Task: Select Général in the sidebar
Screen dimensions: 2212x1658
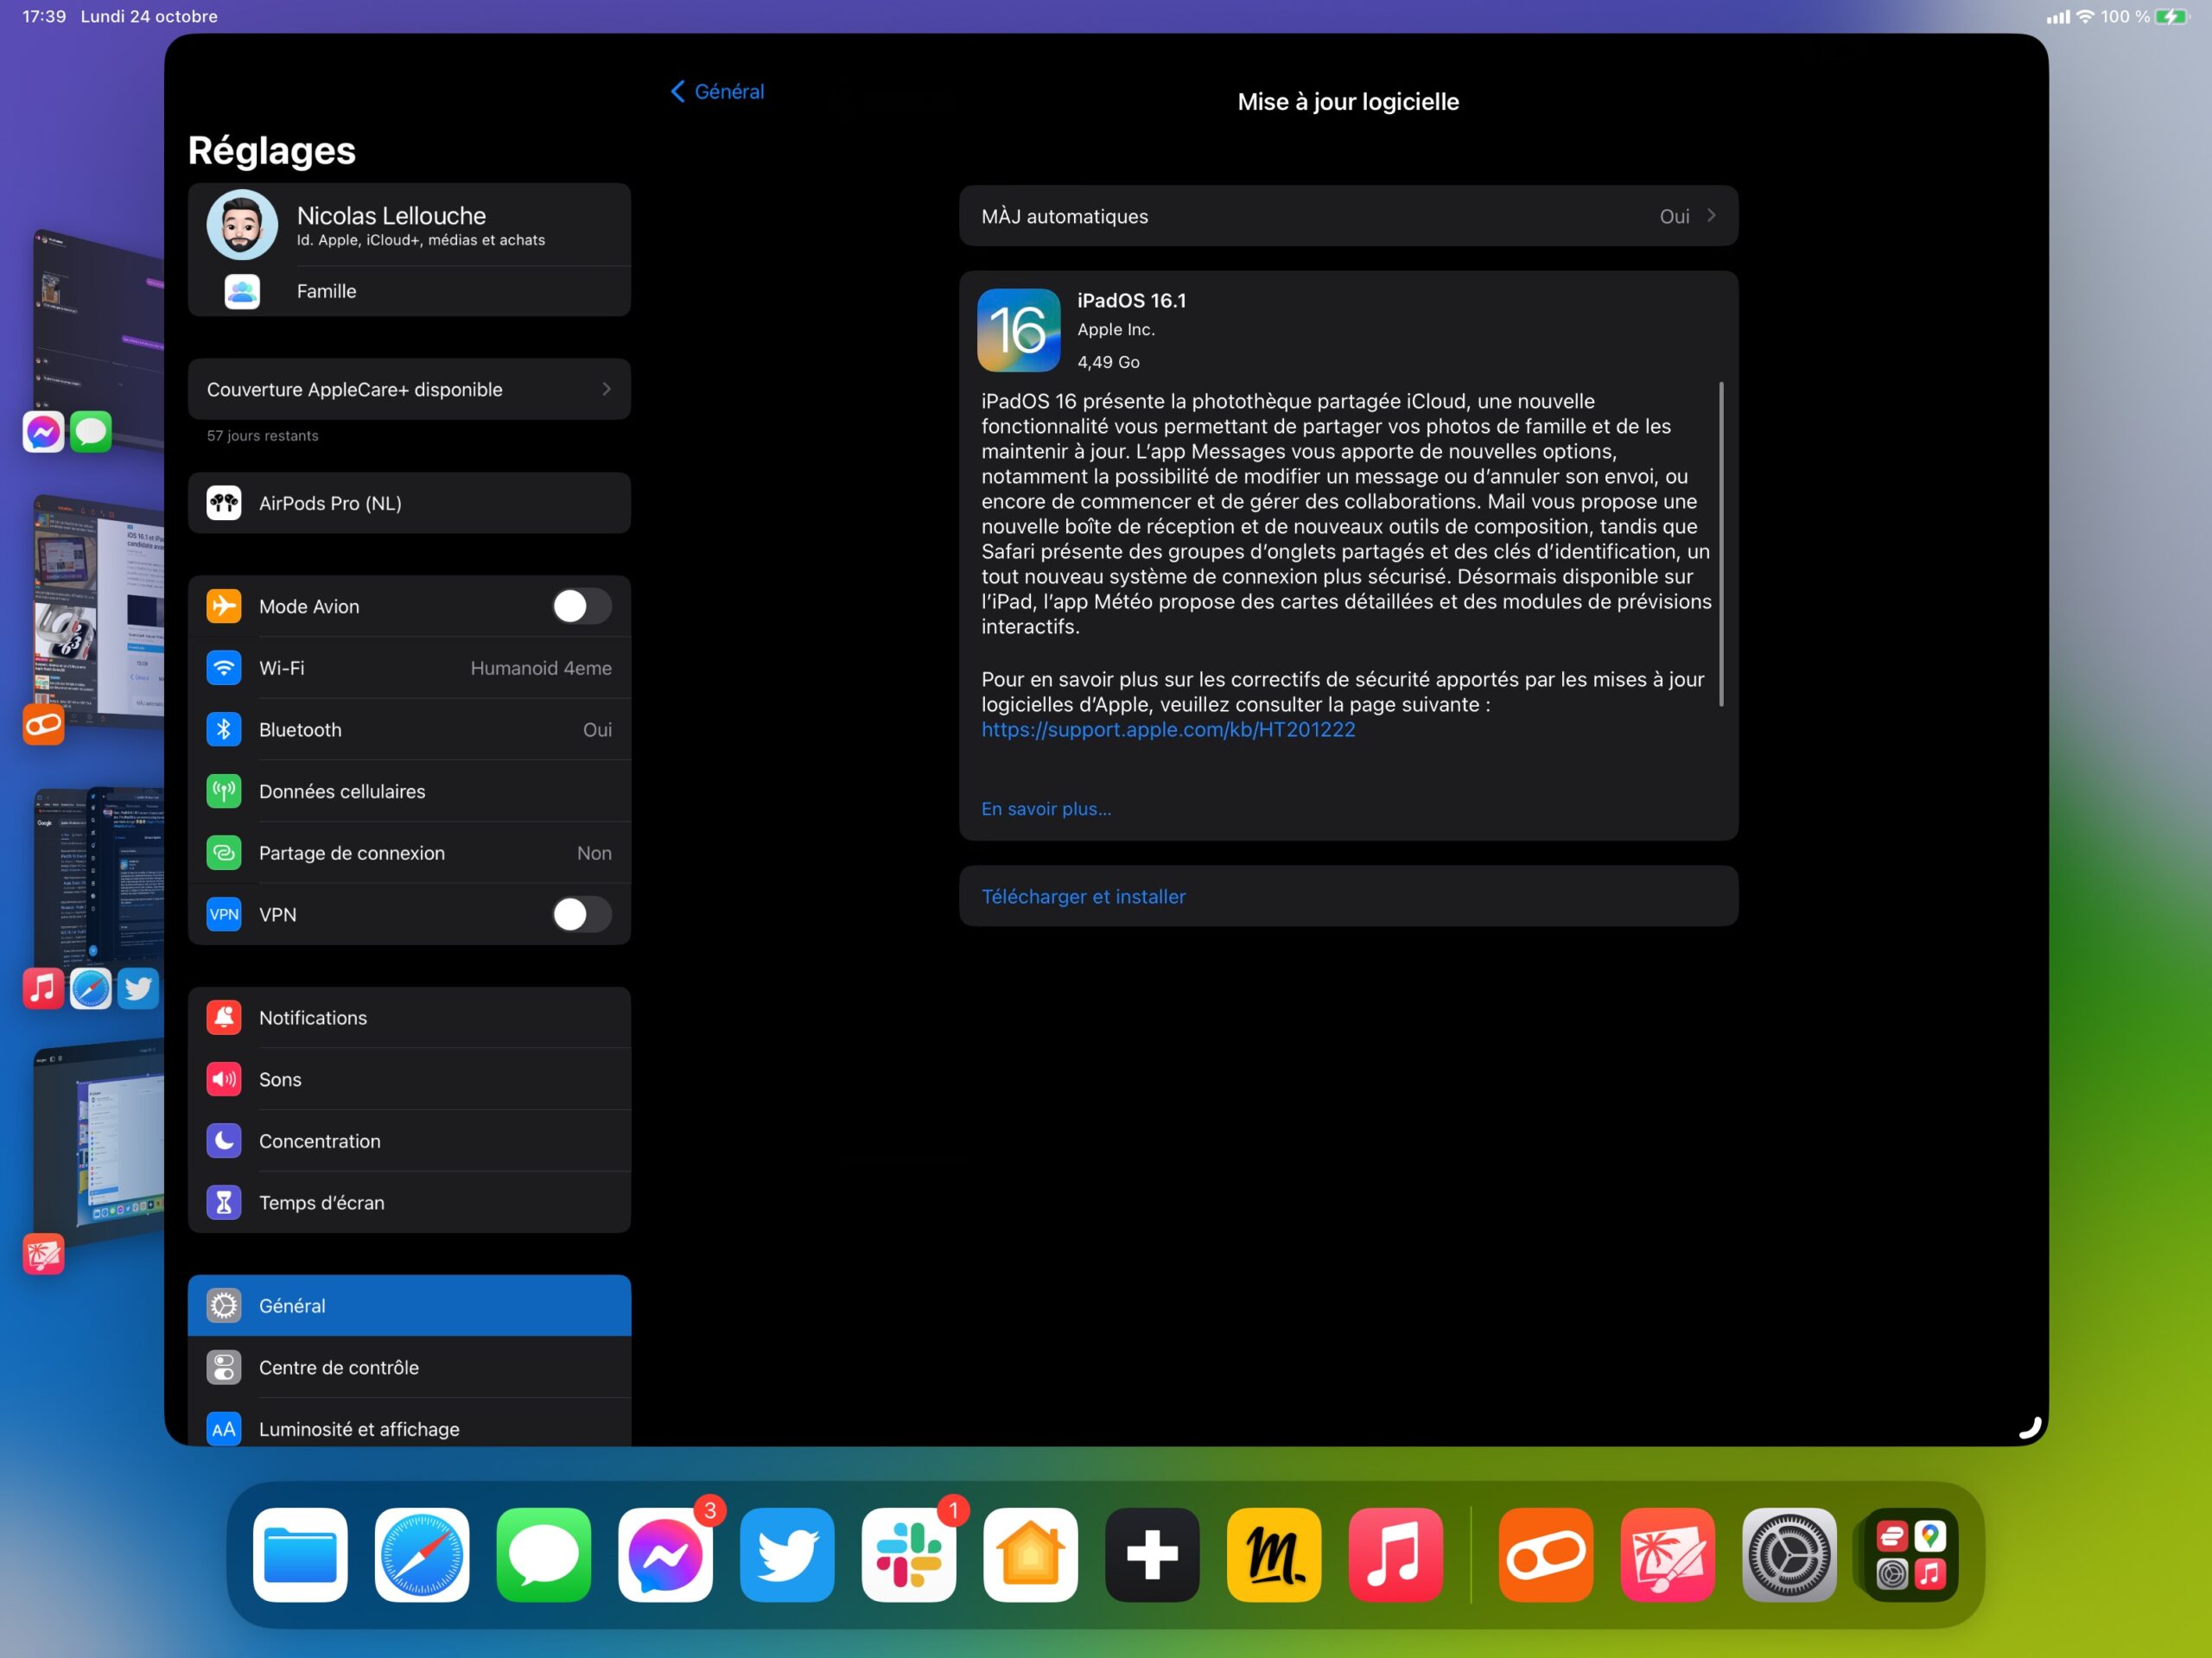Action: point(409,1306)
